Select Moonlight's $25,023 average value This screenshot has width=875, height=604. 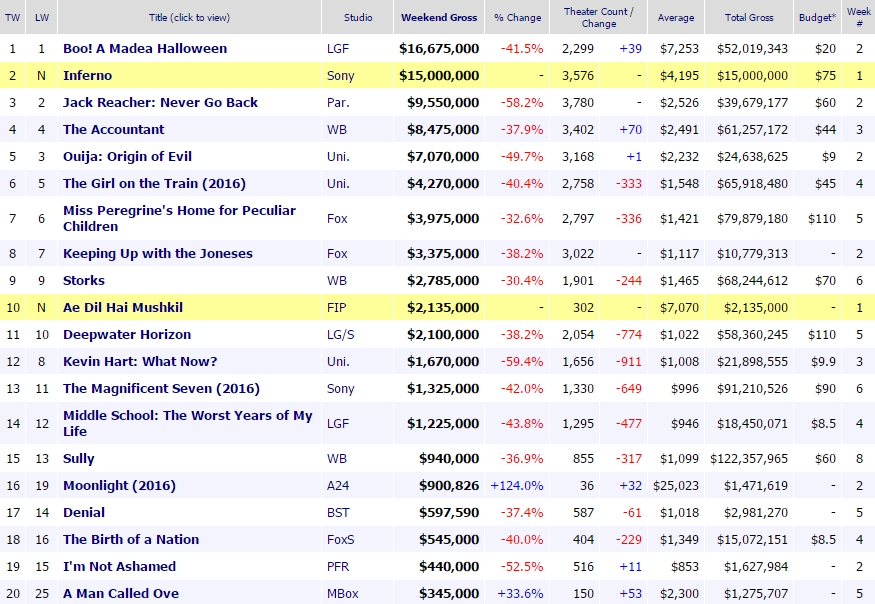click(676, 486)
